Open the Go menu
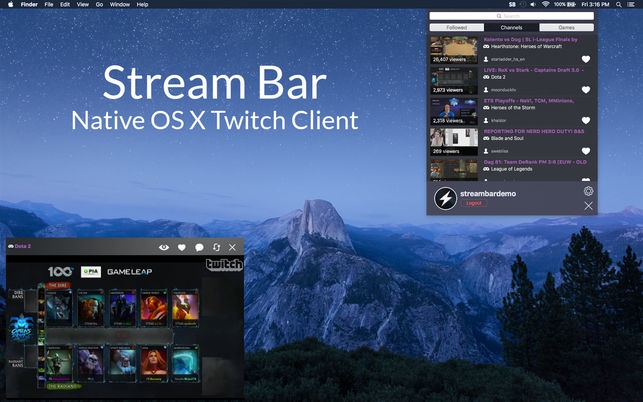The height and width of the screenshot is (402, 643). pos(99,5)
